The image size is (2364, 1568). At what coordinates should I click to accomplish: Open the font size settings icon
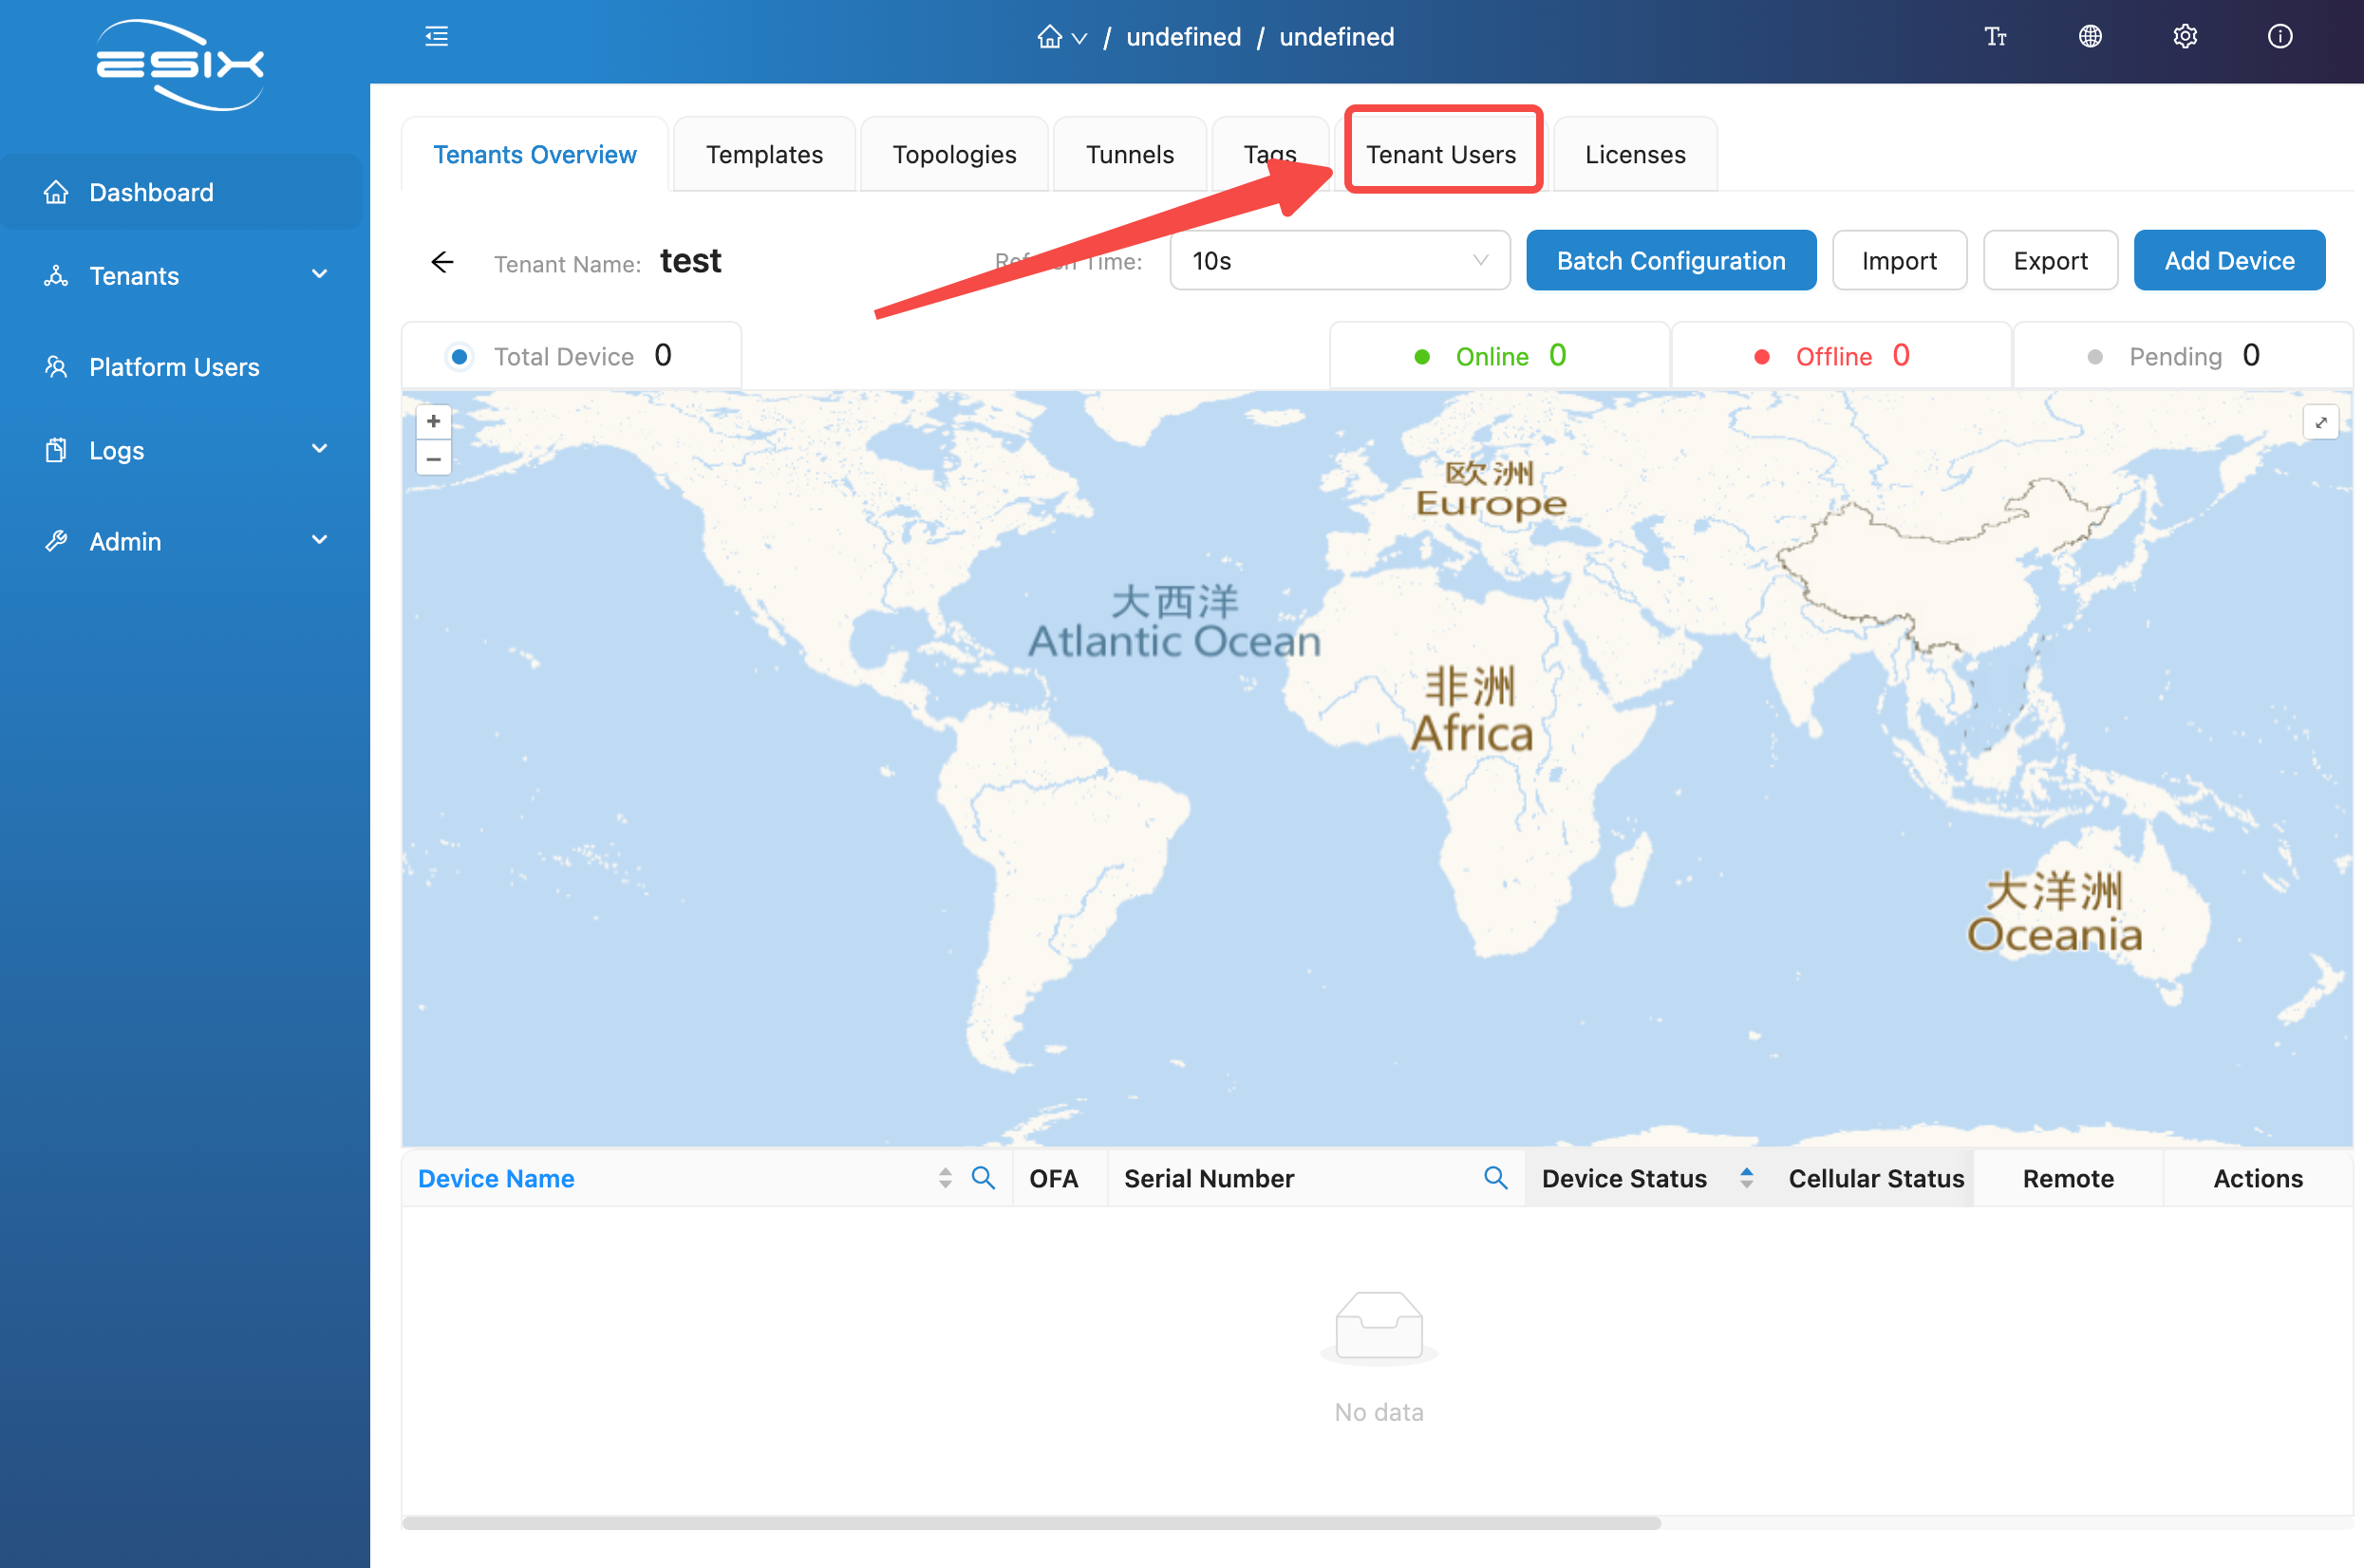1995,37
